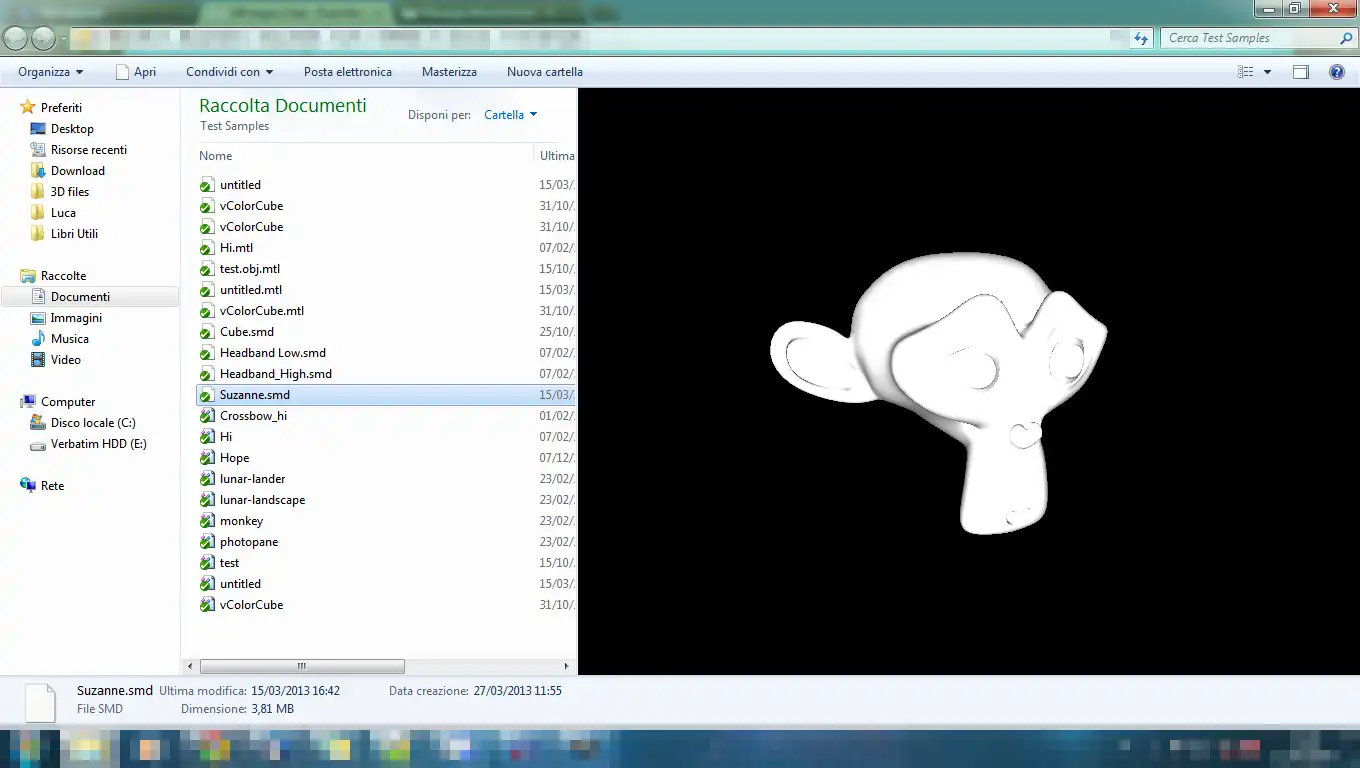Select the file untitled.mtl
The width and height of the screenshot is (1360, 768).
click(x=251, y=290)
